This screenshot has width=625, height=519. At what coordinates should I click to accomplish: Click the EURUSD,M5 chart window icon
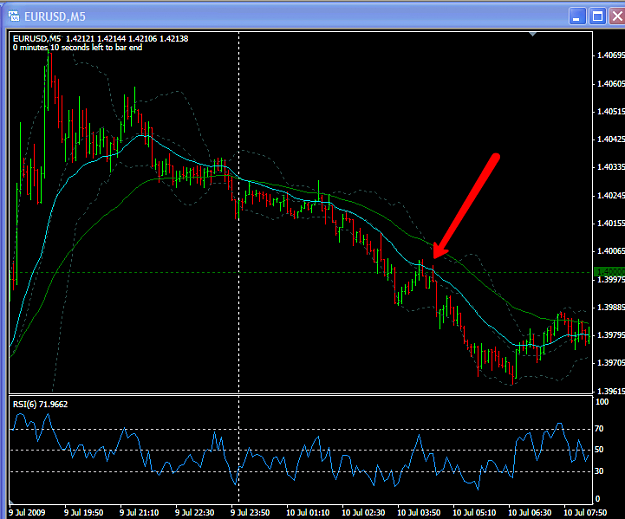click(x=14, y=16)
